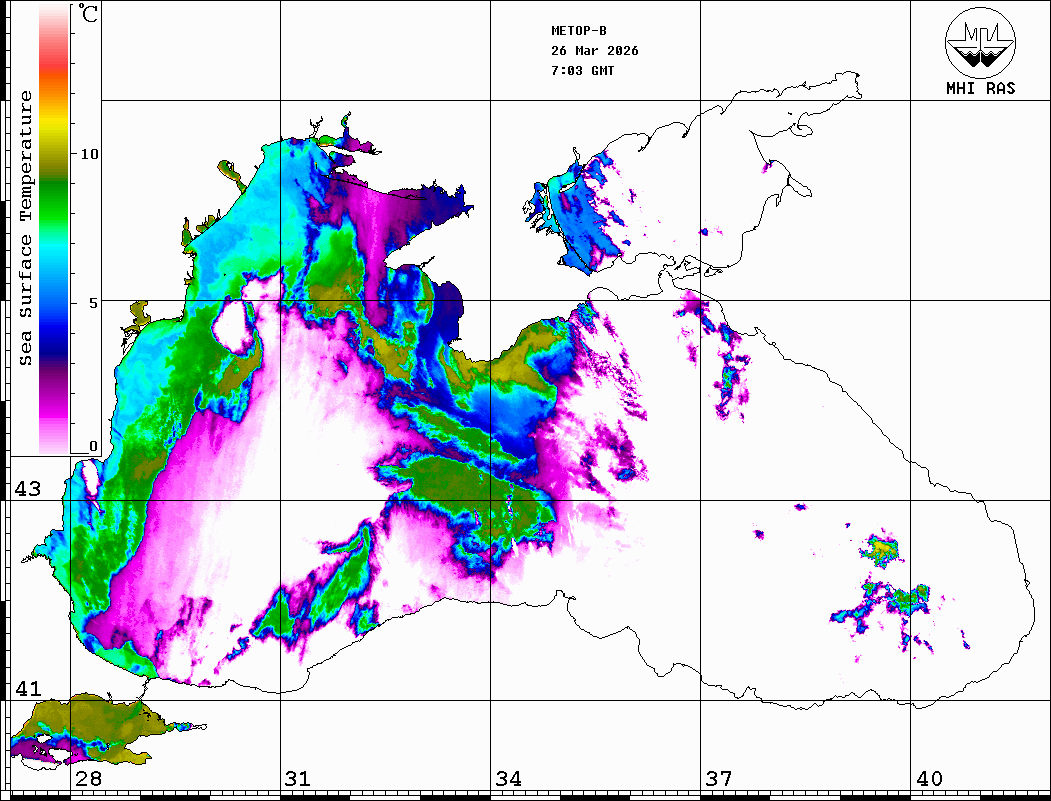This screenshot has width=1051, height=801.
Task: Click the 5 tick label on color legend
Action: pos(93,302)
